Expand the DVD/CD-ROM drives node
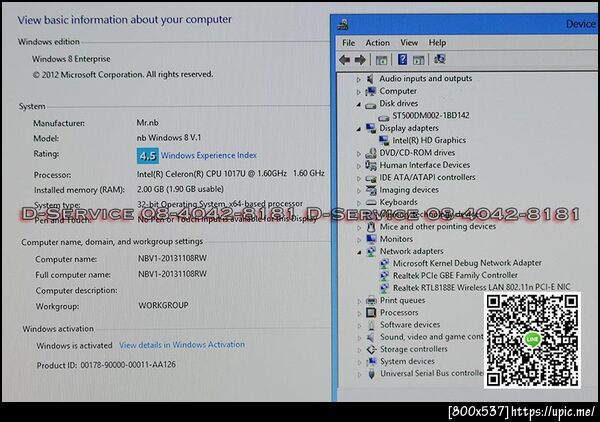This screenshot has height=422, width=600. point(359,154)
